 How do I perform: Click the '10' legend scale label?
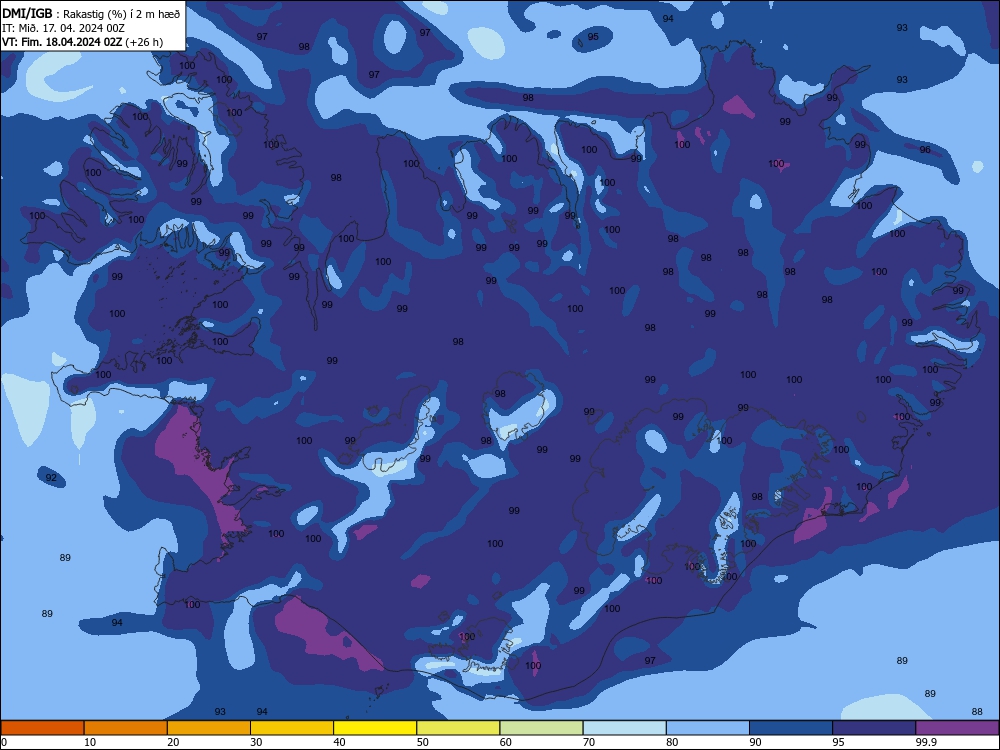click(90, 742)
